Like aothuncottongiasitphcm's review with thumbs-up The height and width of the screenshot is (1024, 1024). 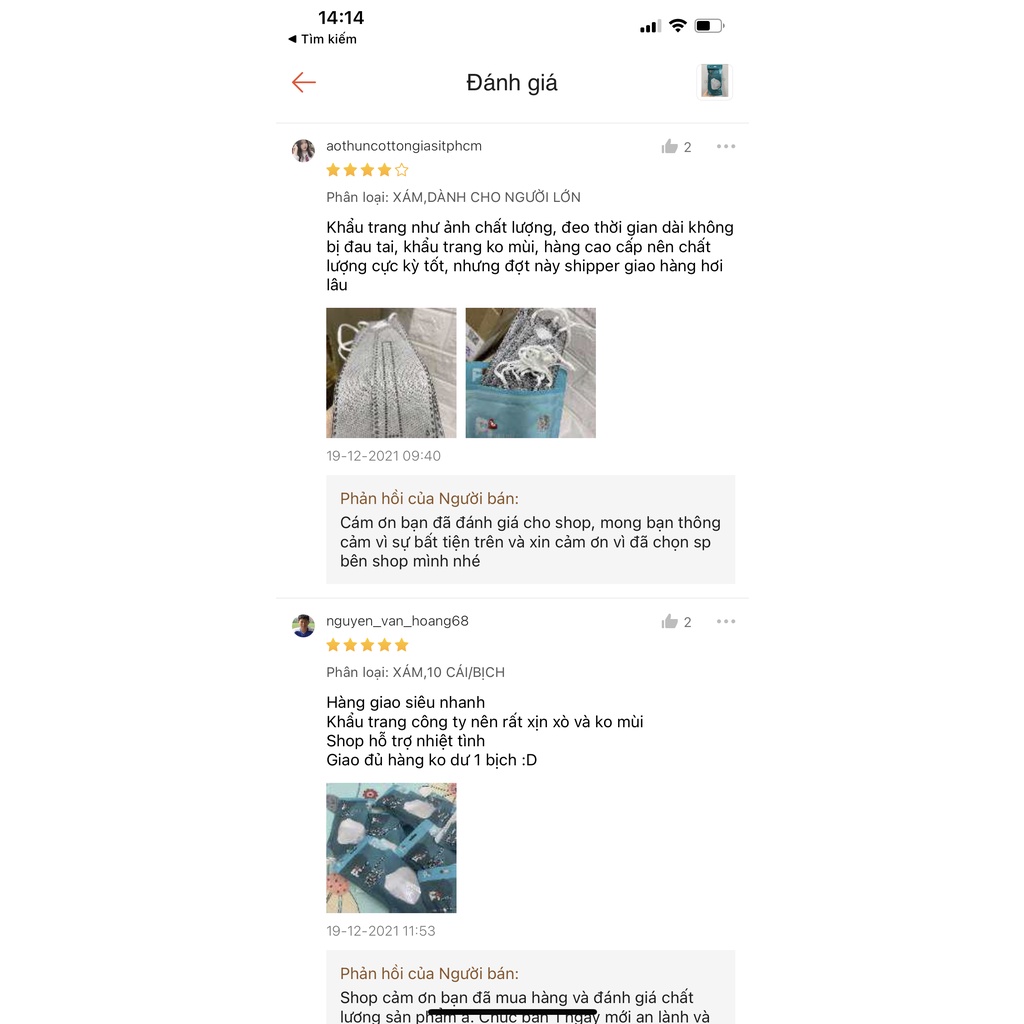click(669, 147)
